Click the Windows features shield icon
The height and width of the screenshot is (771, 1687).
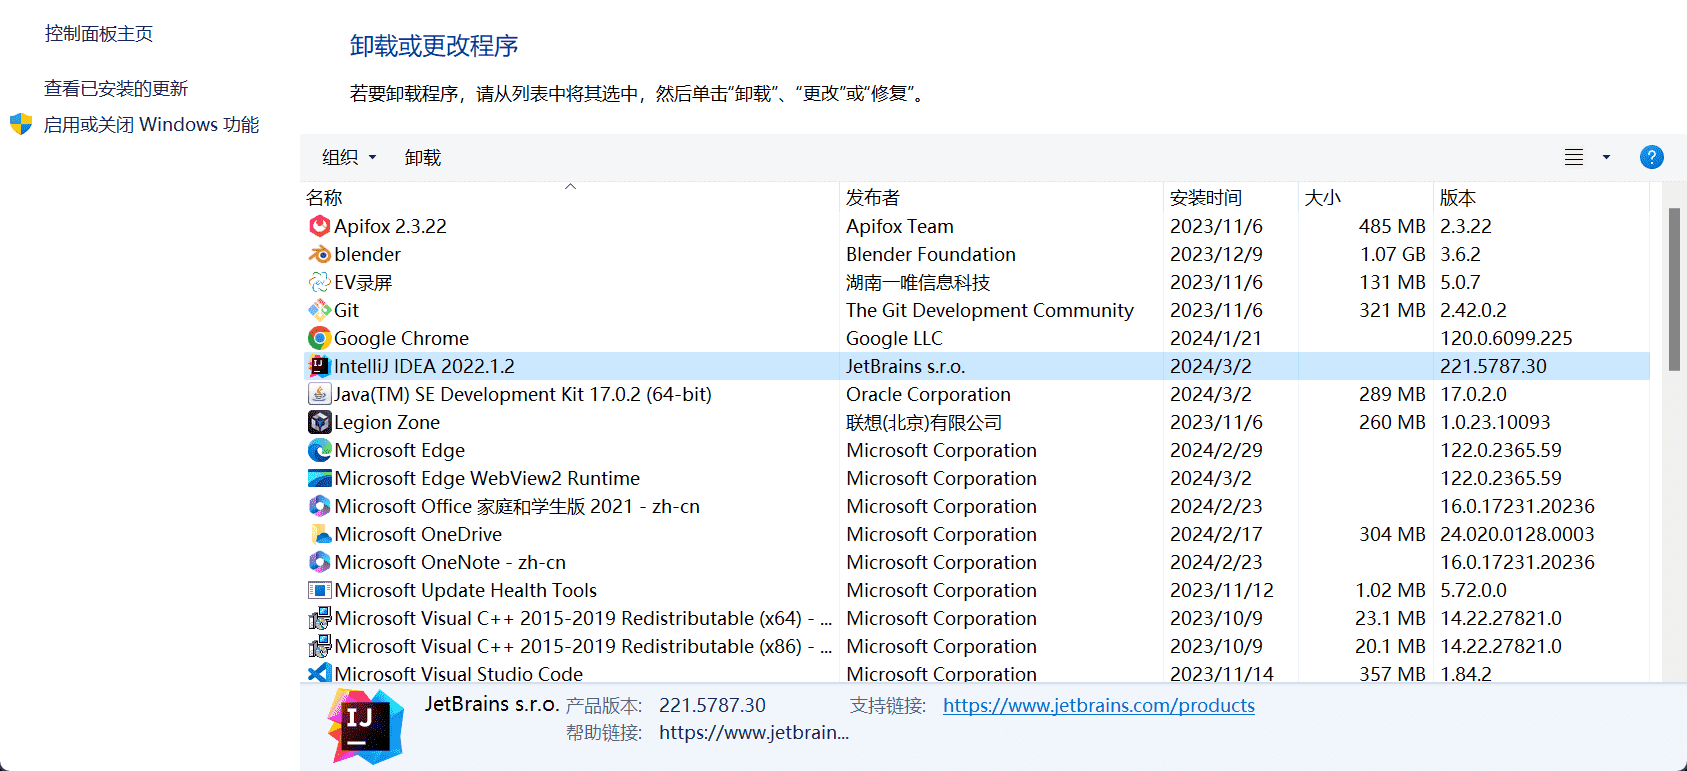coord(21,124)
